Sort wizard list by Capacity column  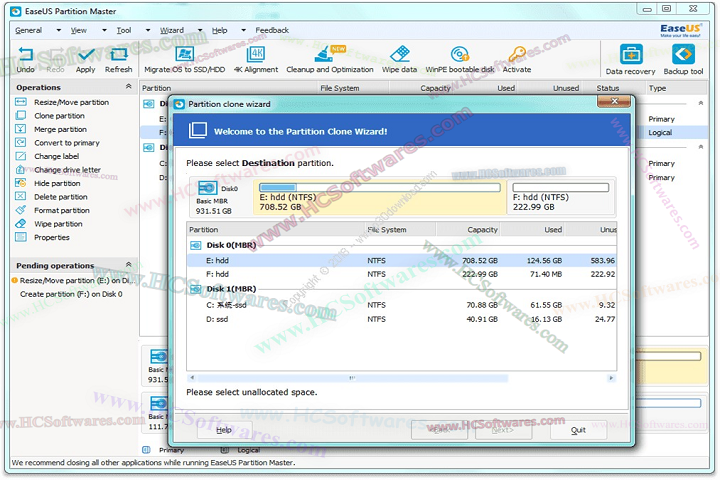468,230
